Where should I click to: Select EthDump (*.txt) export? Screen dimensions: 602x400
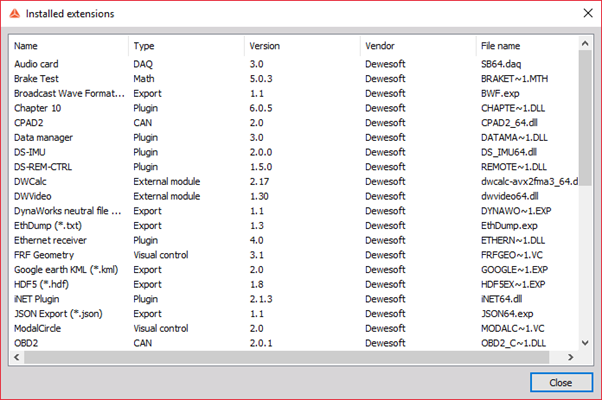point(294,226)
